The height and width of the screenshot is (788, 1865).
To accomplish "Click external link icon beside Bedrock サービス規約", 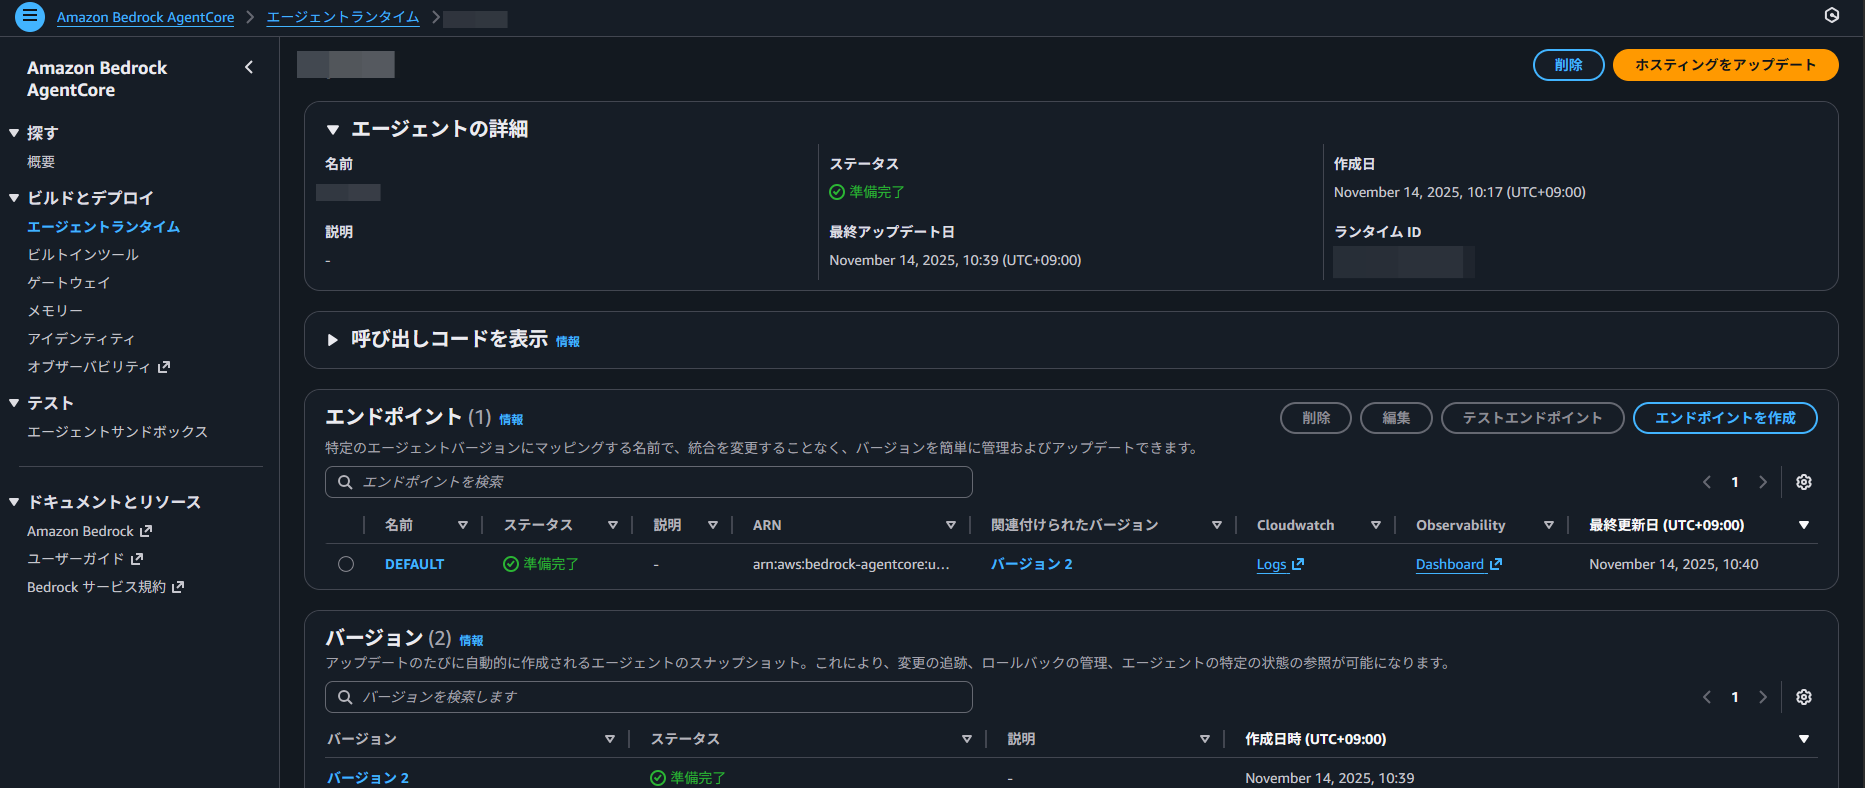I will pos(178,587).
